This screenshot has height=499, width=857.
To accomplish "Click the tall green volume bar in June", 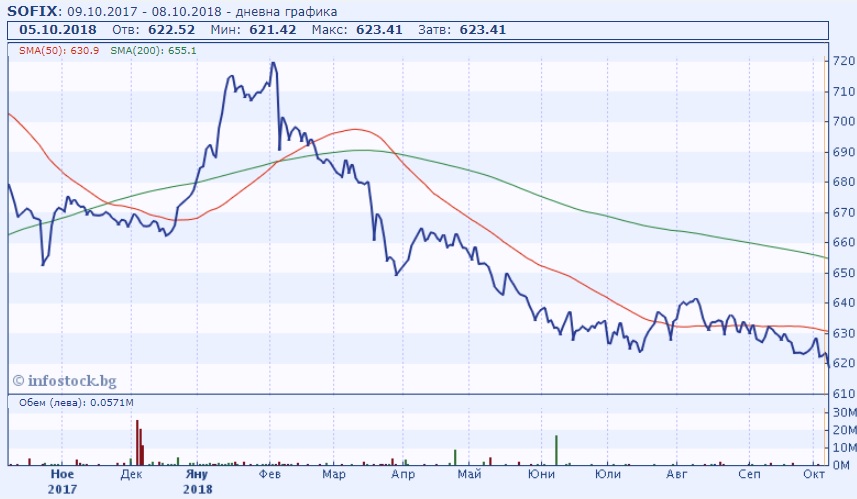I will coord(556,450).
